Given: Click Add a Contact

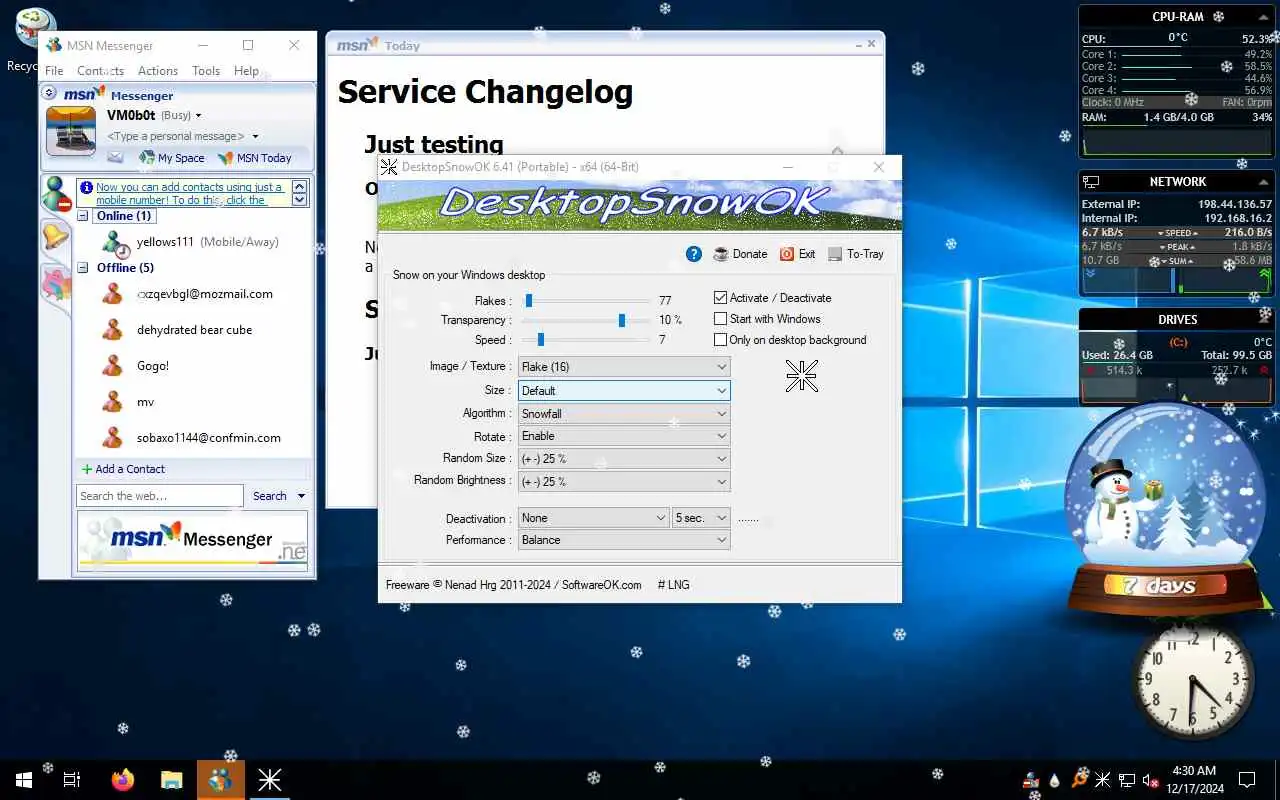Looking at the screenshot, I should (123, 469).
